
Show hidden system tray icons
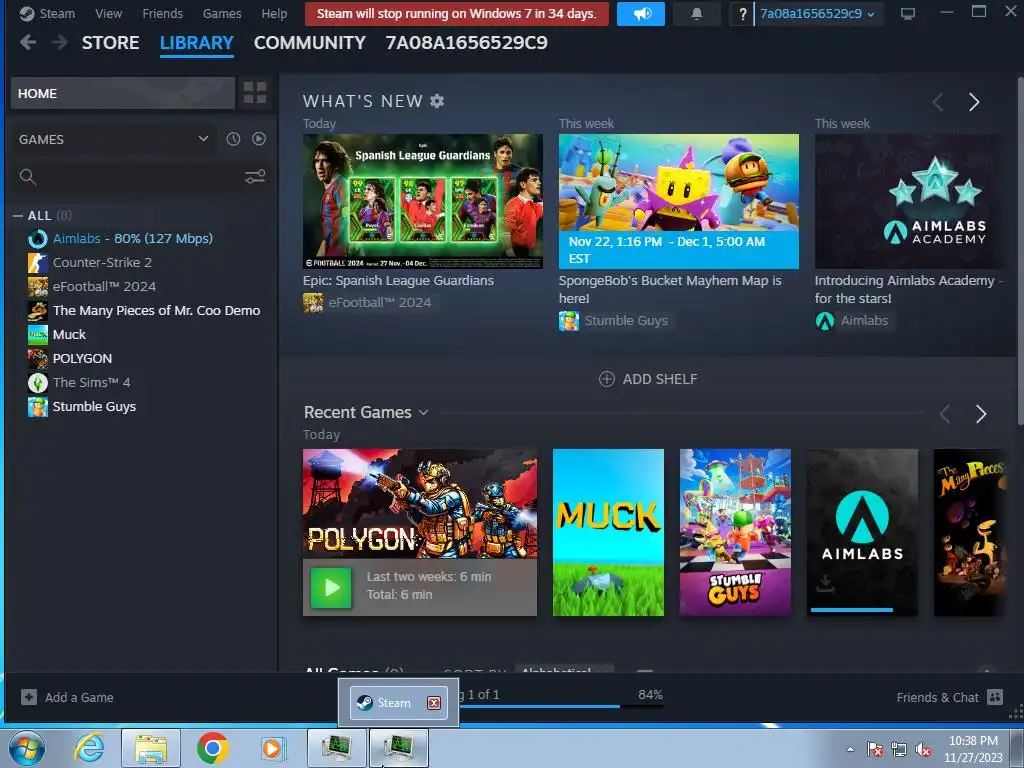click(850, 749)
